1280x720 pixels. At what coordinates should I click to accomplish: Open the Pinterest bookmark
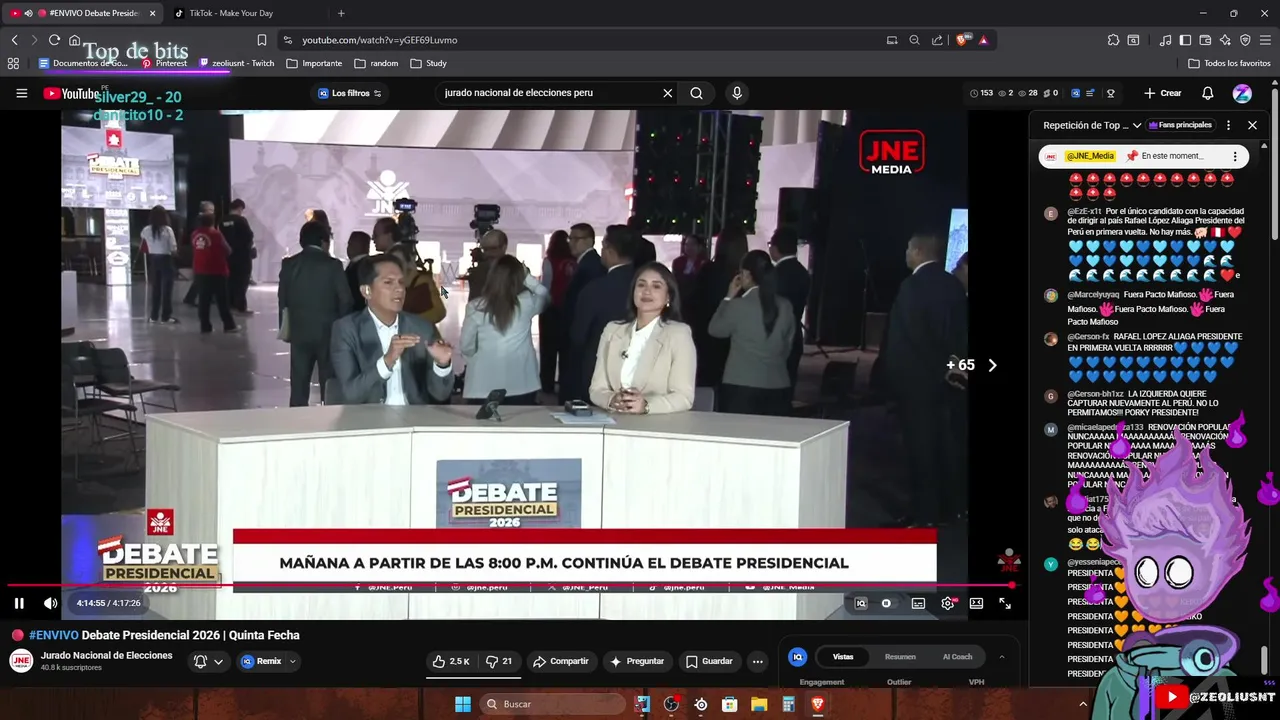(164, 63)
